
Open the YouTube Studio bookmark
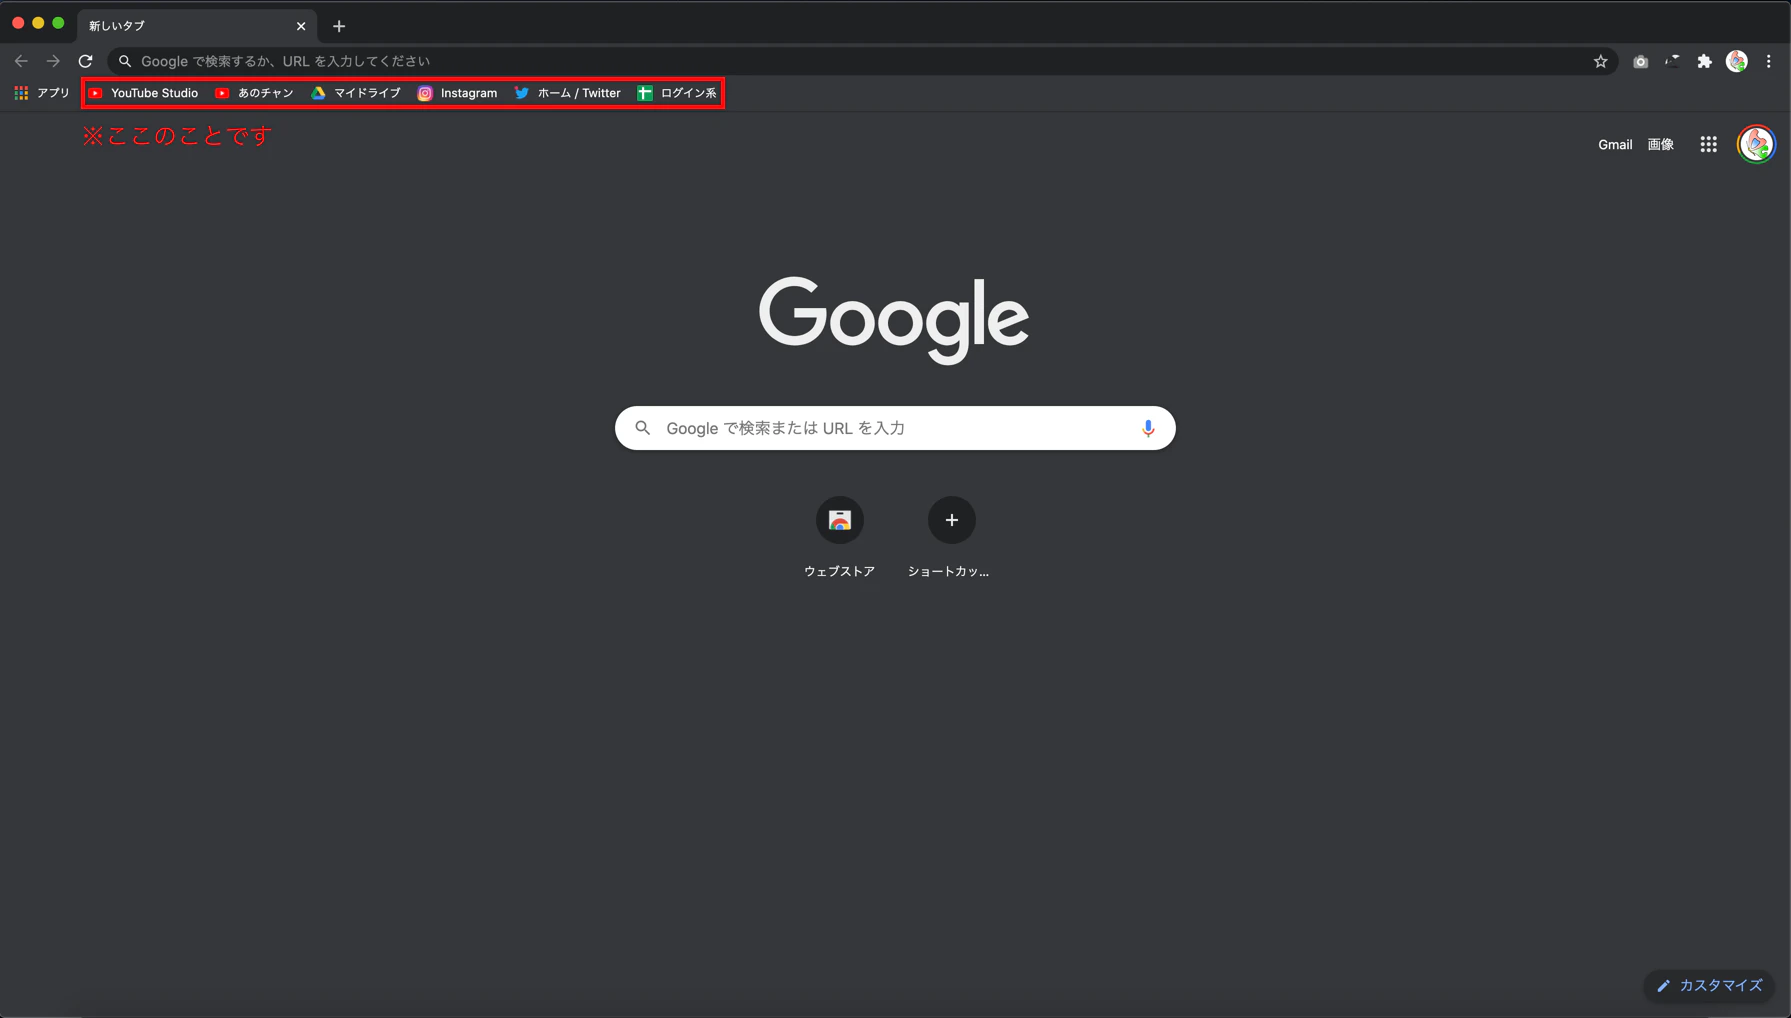pyautogui.click(x=143, y=93)
